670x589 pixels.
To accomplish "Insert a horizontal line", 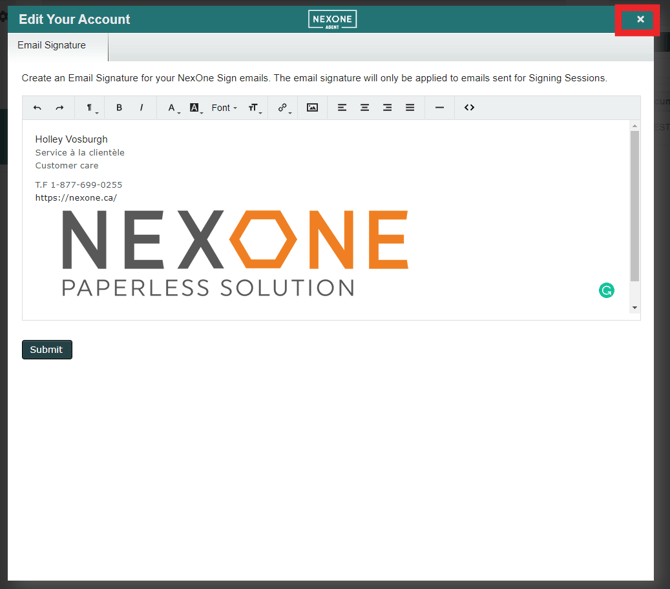I will click(439, 108).
